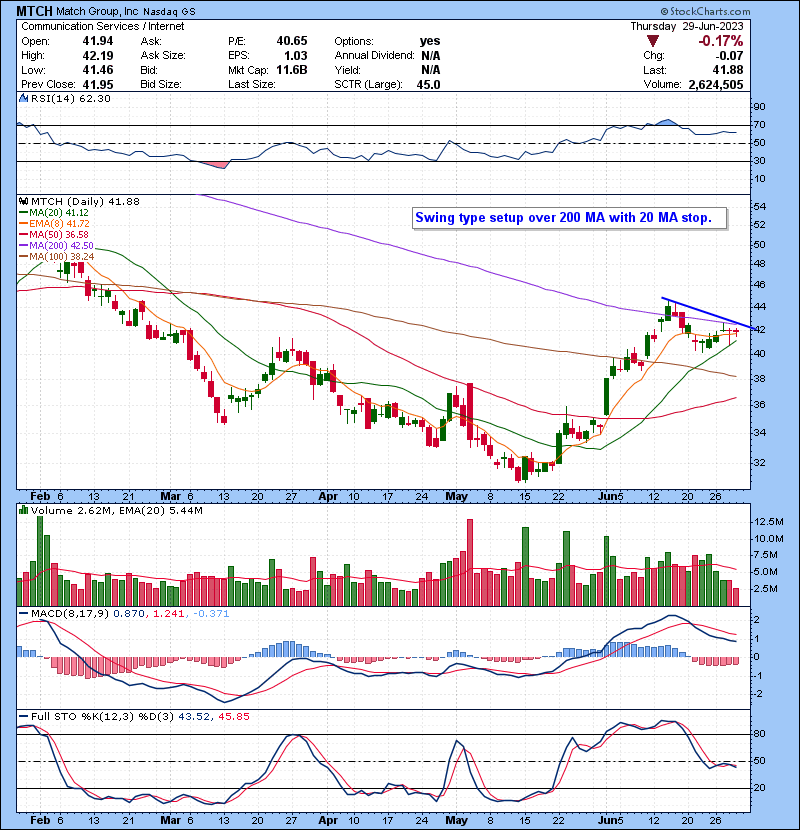Click the RSI panel line-chart icon
800x830 pixels.
tap(23, 98)
